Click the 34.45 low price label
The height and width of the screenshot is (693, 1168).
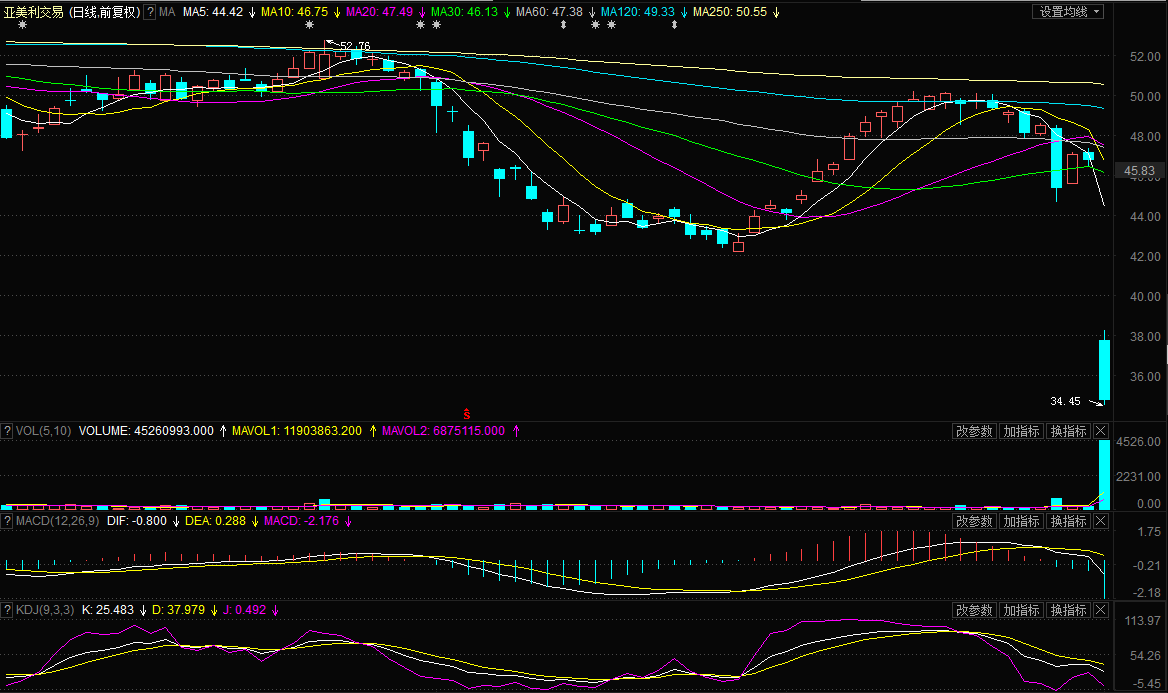click(1065, 401)
